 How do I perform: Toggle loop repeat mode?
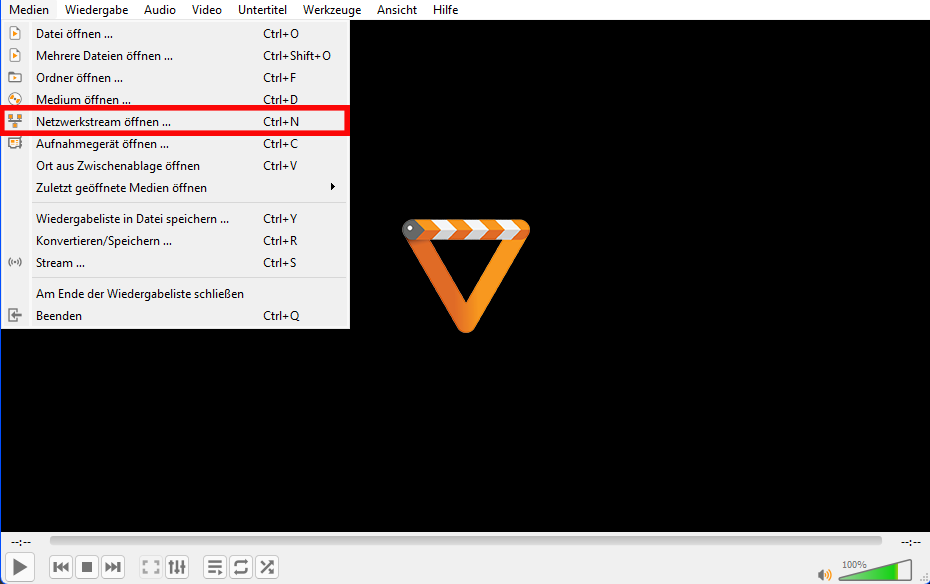[241, 567]
